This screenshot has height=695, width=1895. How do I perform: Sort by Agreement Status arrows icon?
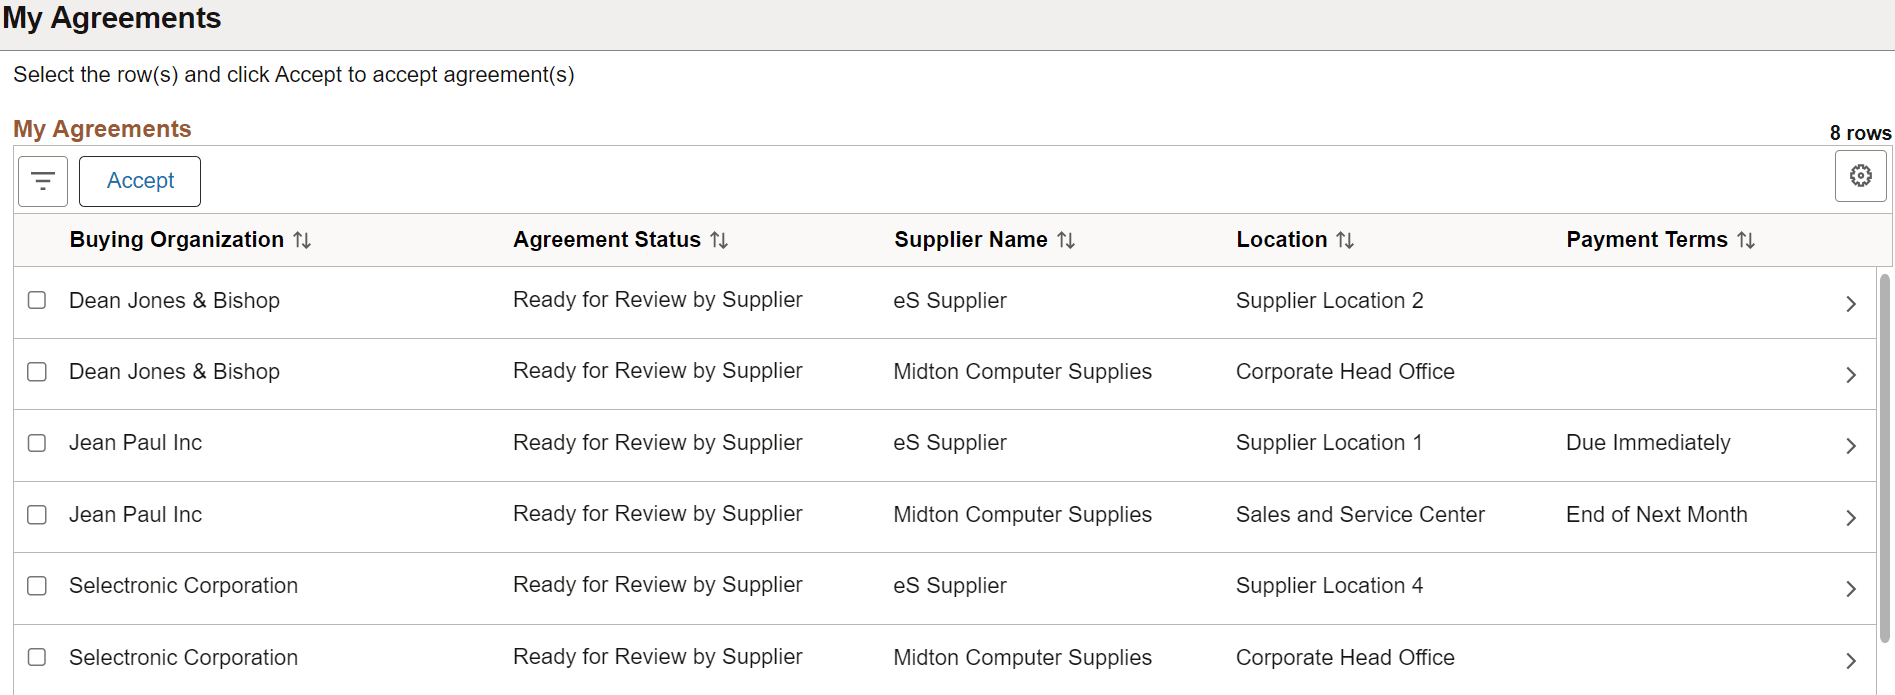tap(719, 240)
